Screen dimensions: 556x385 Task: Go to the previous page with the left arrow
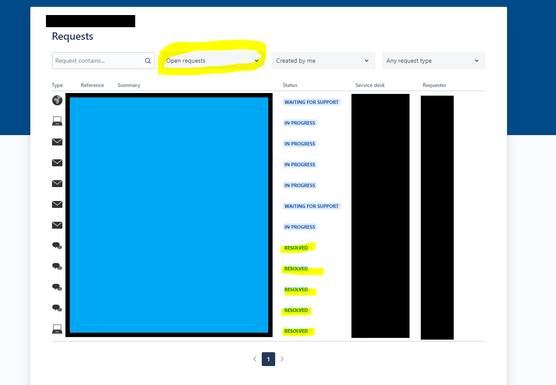(x=255, y=359)
